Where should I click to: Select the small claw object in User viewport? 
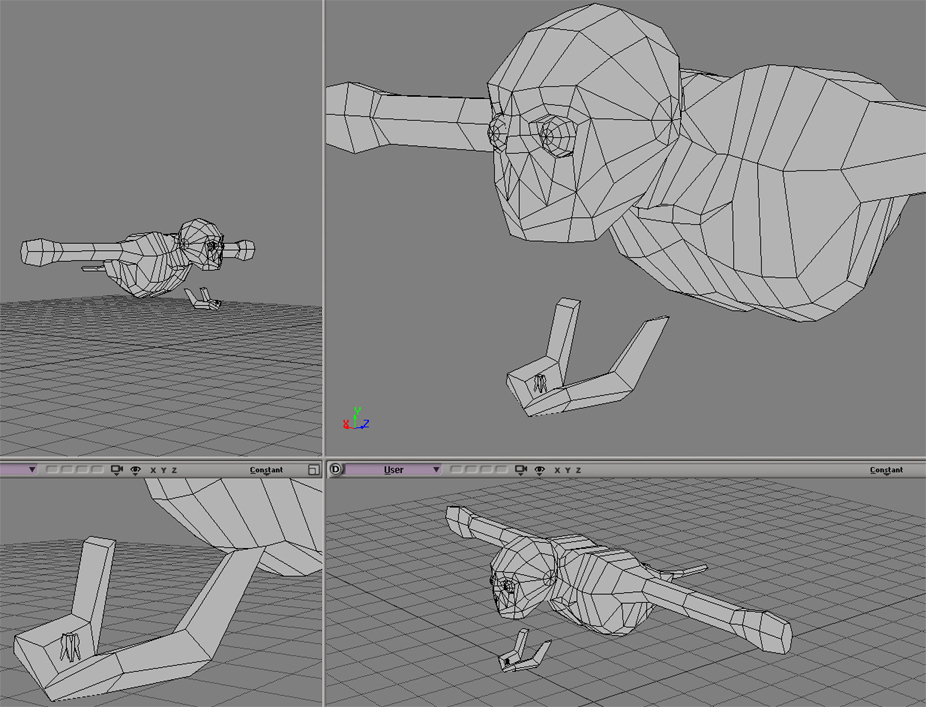point(524,655)
